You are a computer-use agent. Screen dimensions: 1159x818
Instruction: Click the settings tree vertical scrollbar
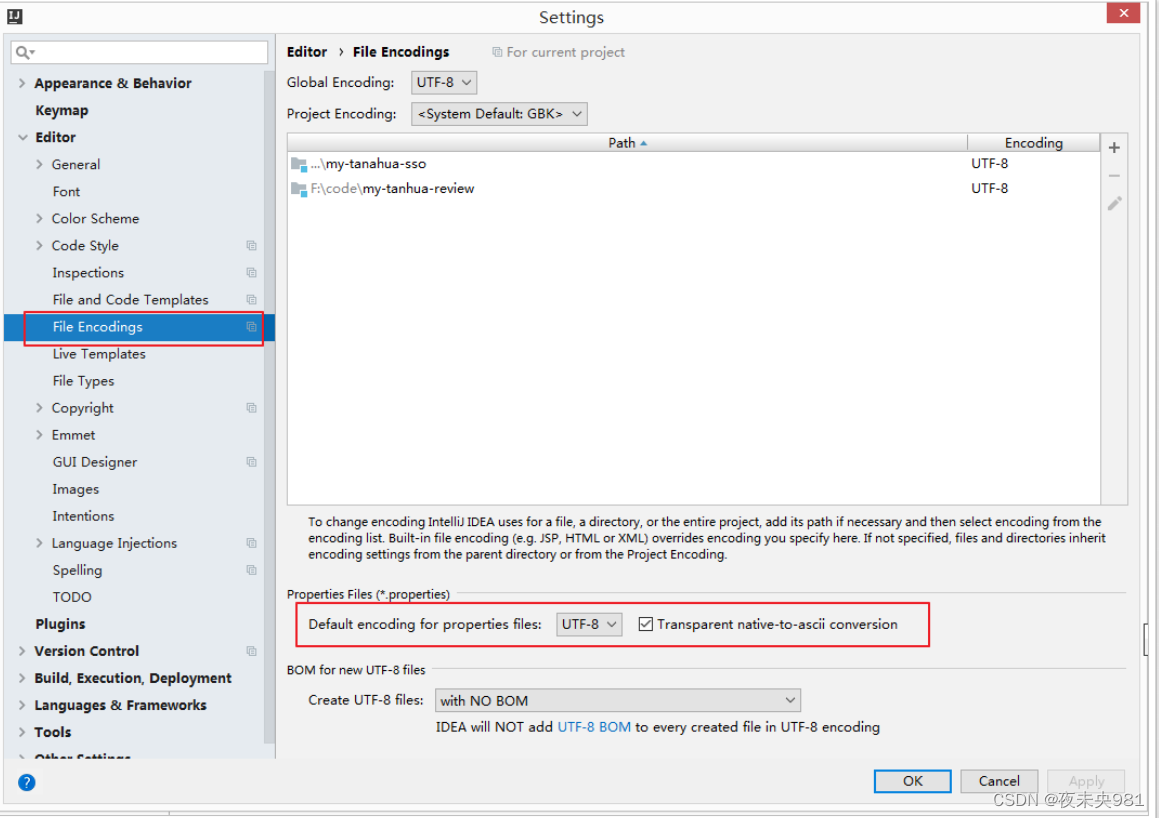pyautogui.click(x=269, y=406)
